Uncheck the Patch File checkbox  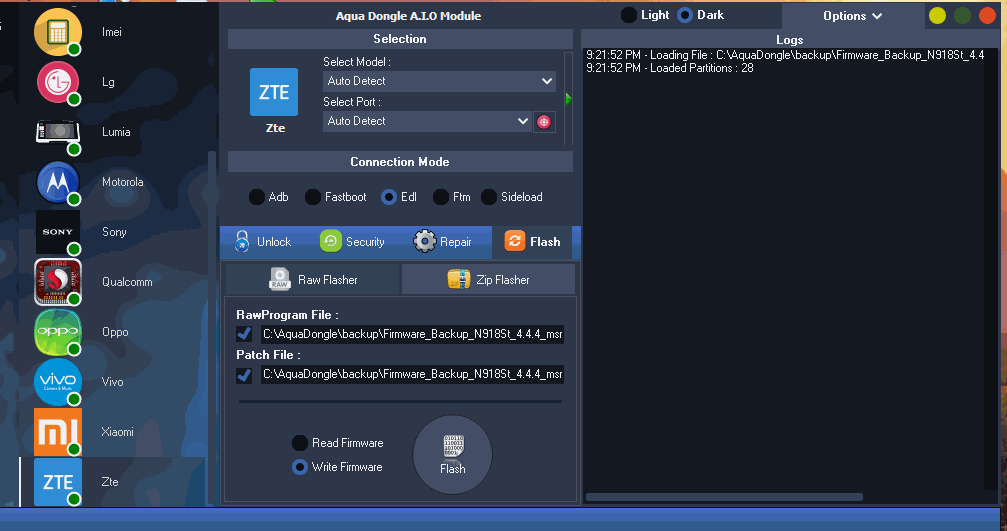pyautogui.click(x=244, y=374)
